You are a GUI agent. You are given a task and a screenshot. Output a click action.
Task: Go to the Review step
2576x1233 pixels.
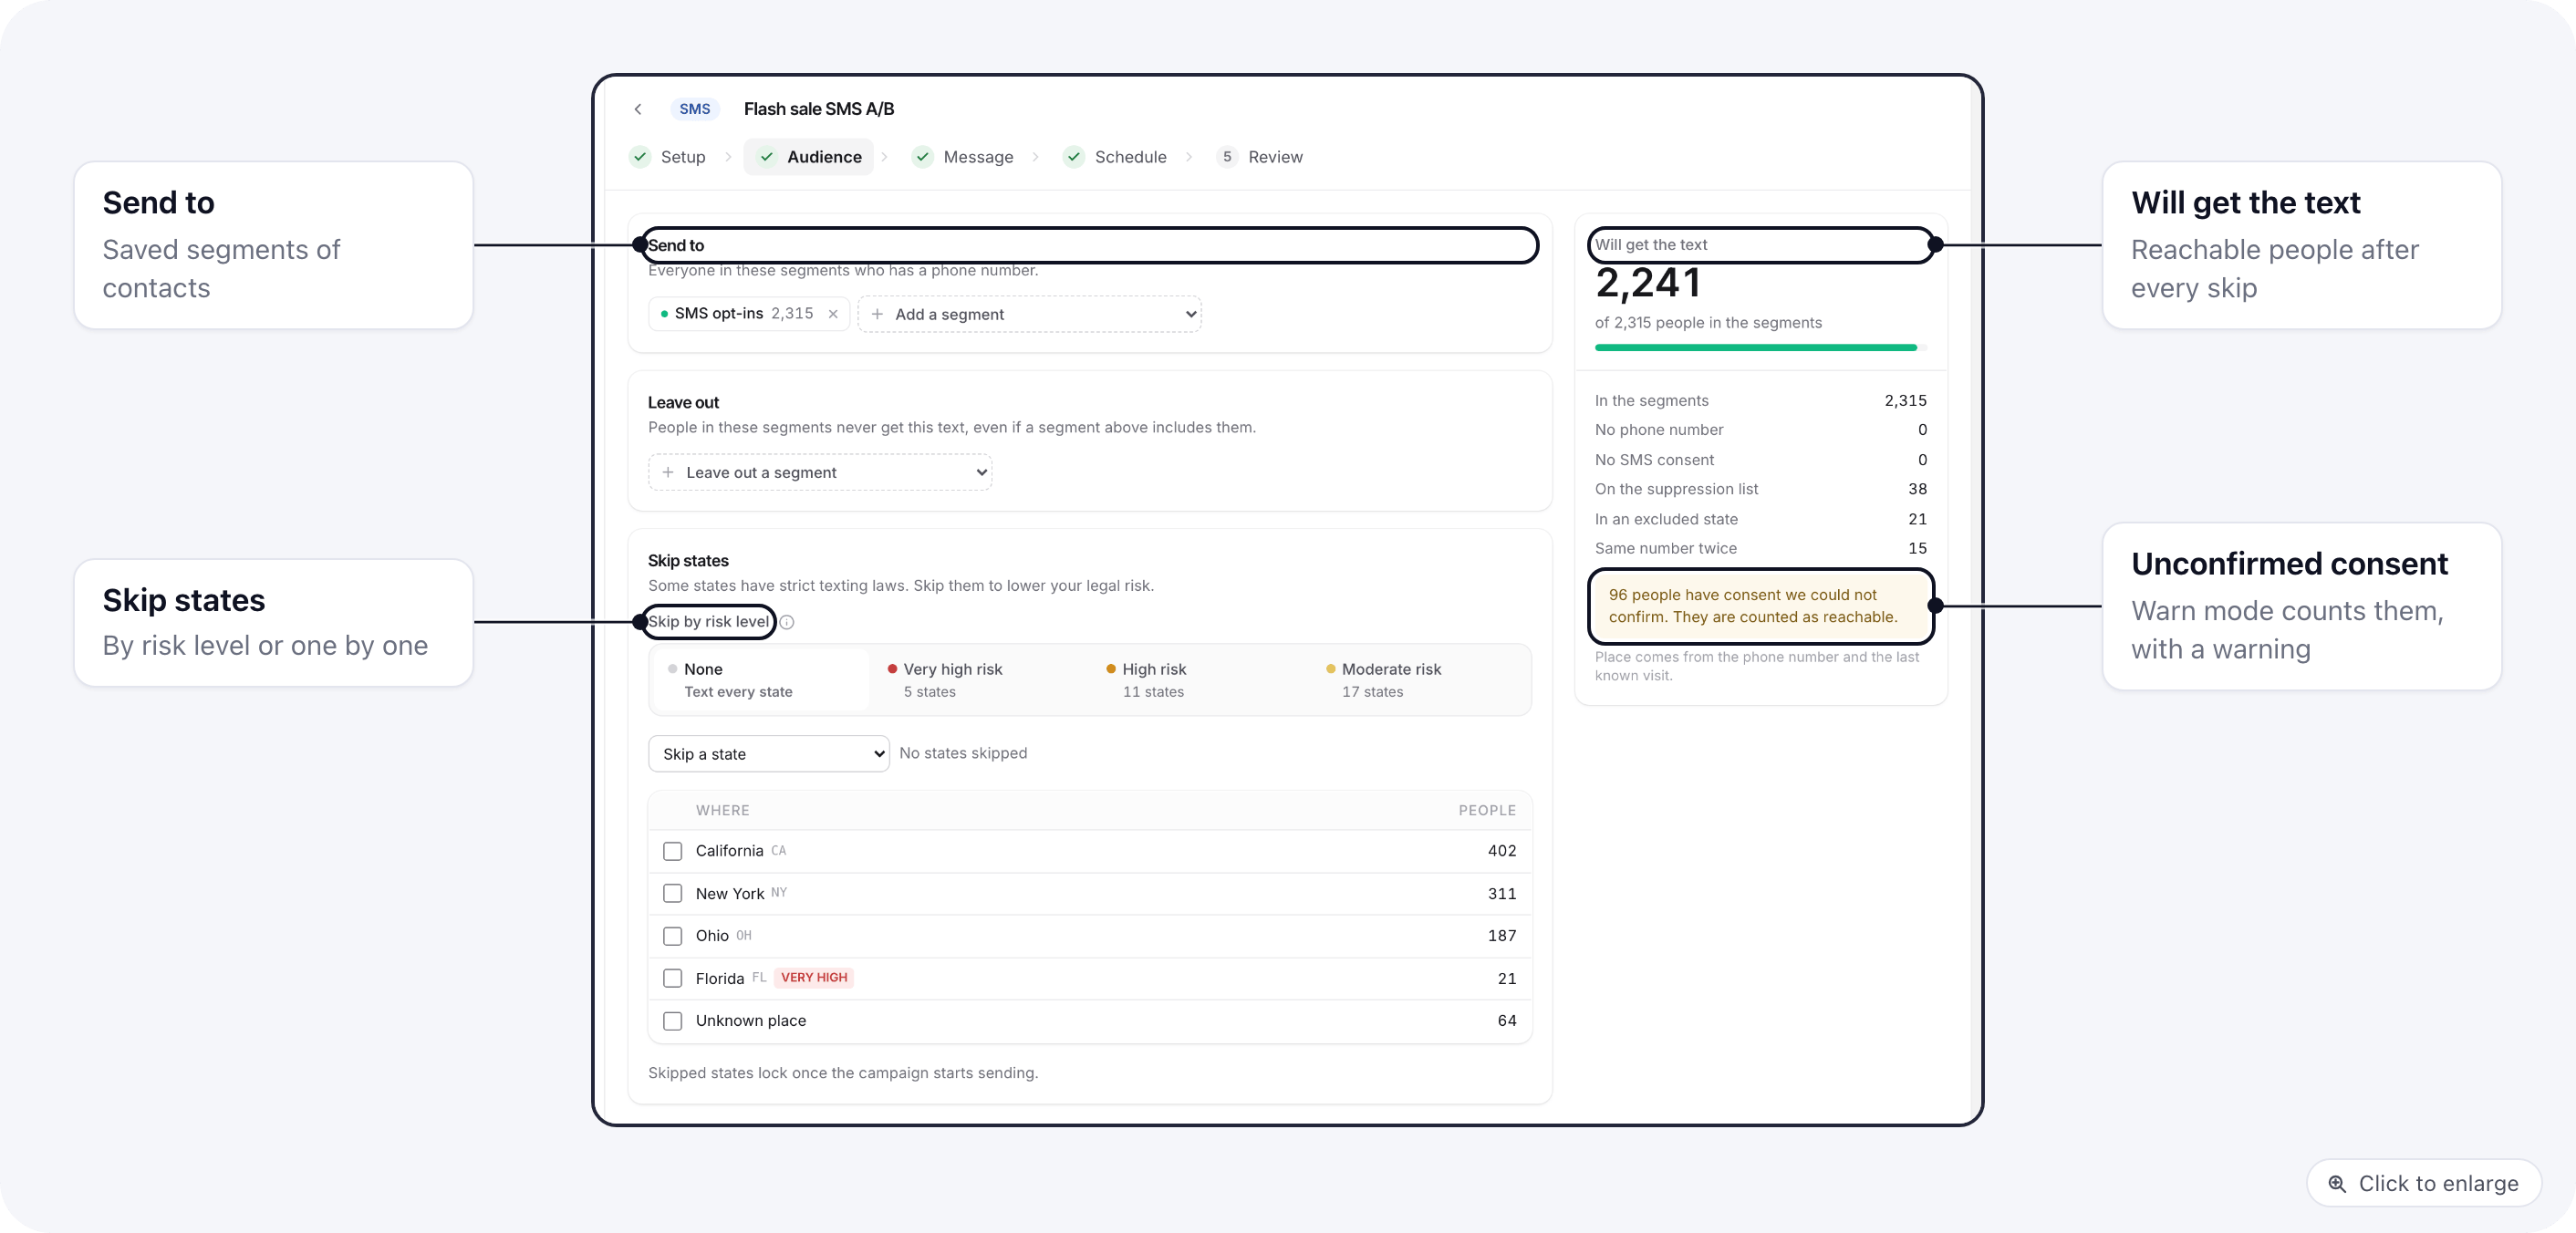coord(1260,157)
